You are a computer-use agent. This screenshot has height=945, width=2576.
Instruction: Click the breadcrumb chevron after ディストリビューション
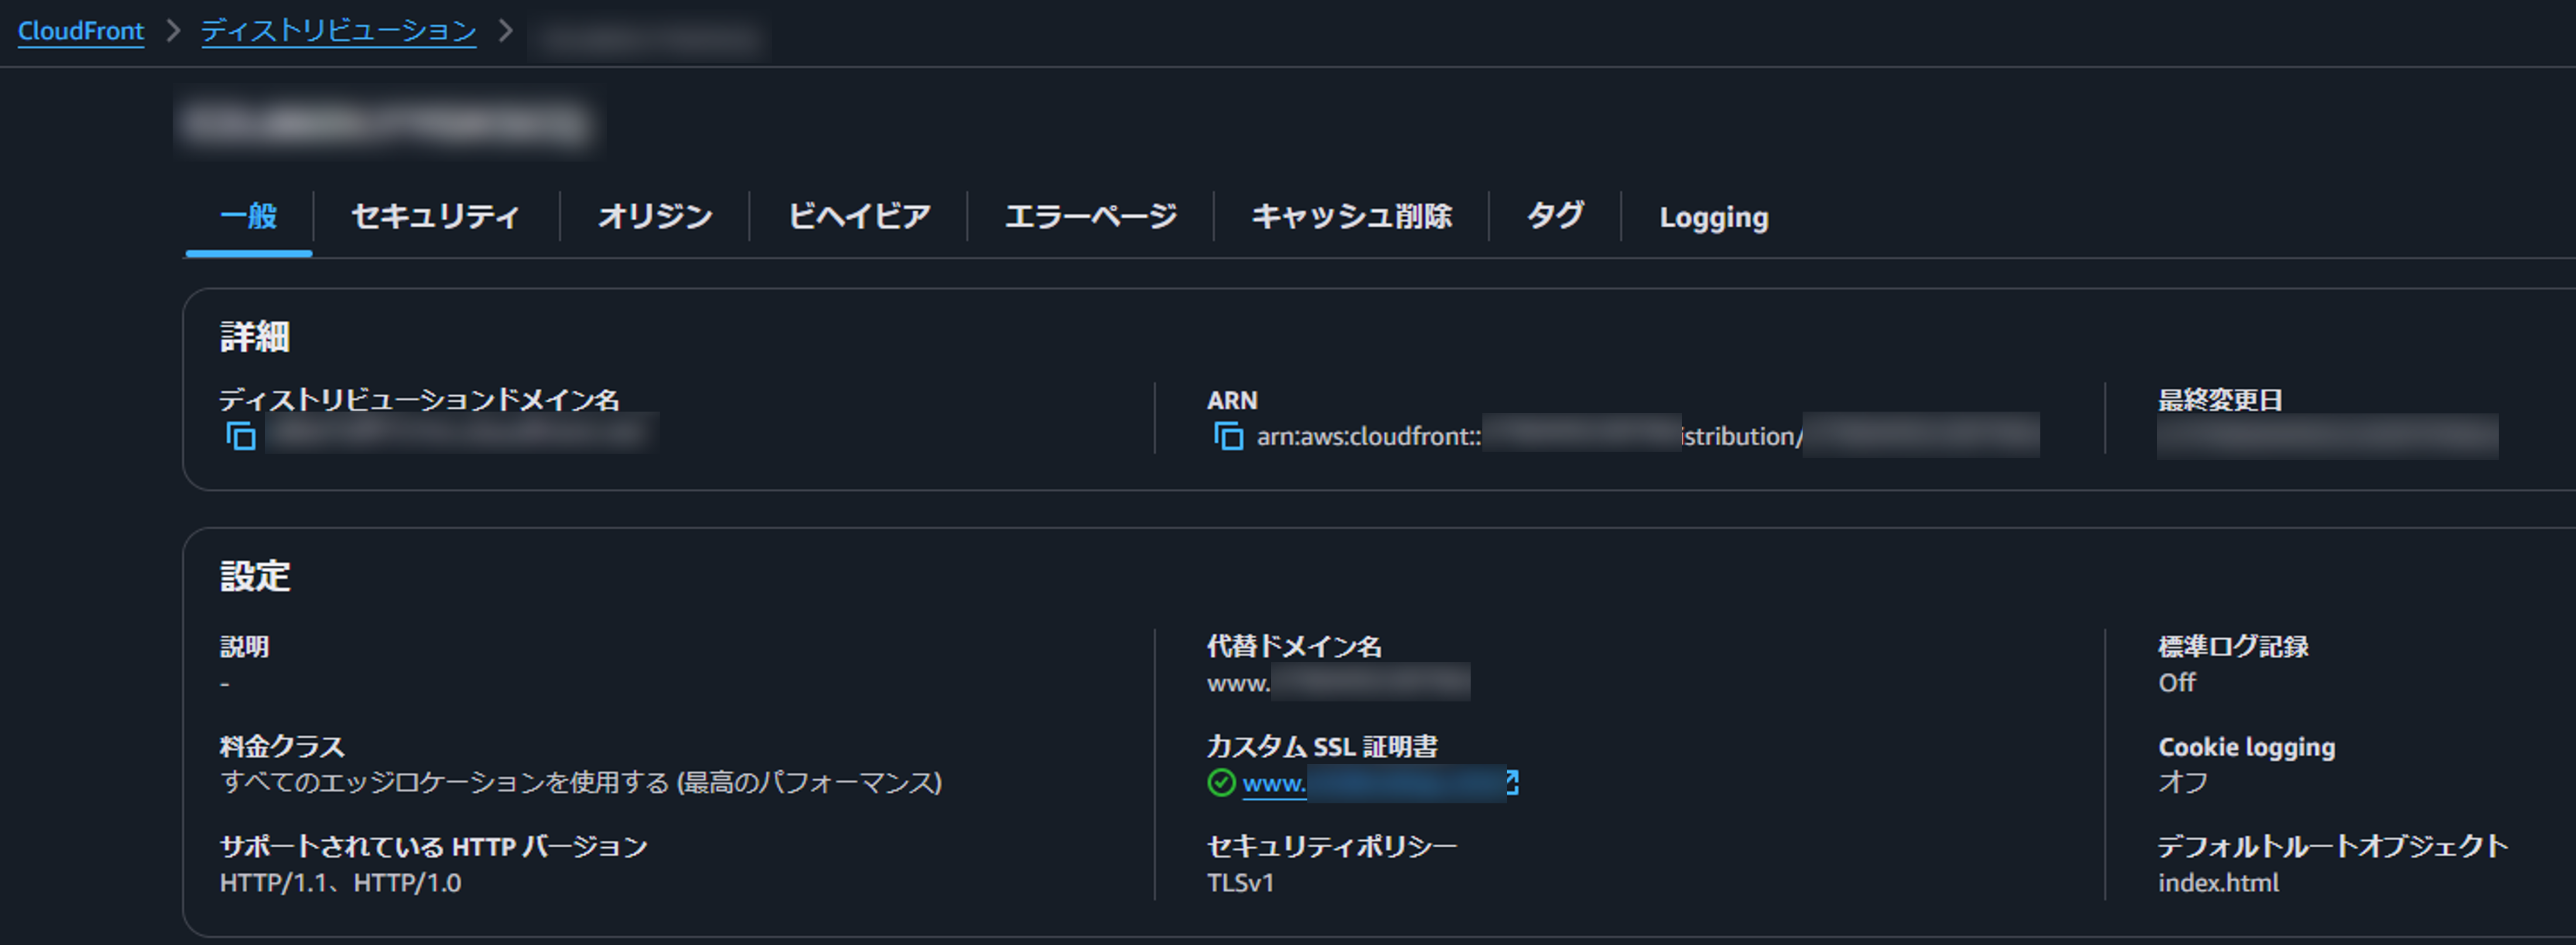click(x=506, y=31)
